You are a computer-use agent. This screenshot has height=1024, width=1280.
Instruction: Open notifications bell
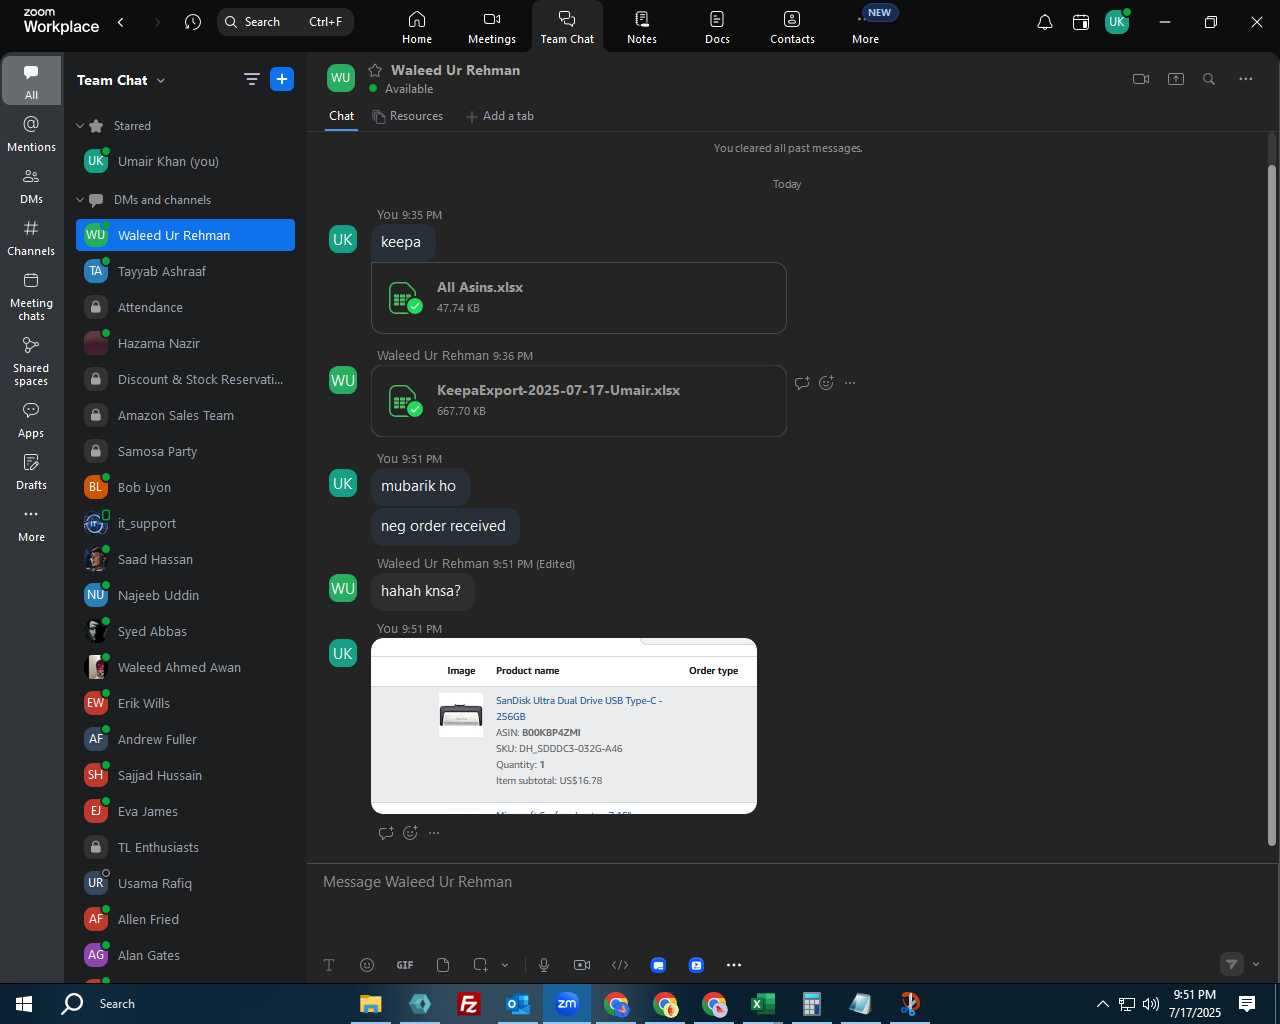tap(1044, 22)
